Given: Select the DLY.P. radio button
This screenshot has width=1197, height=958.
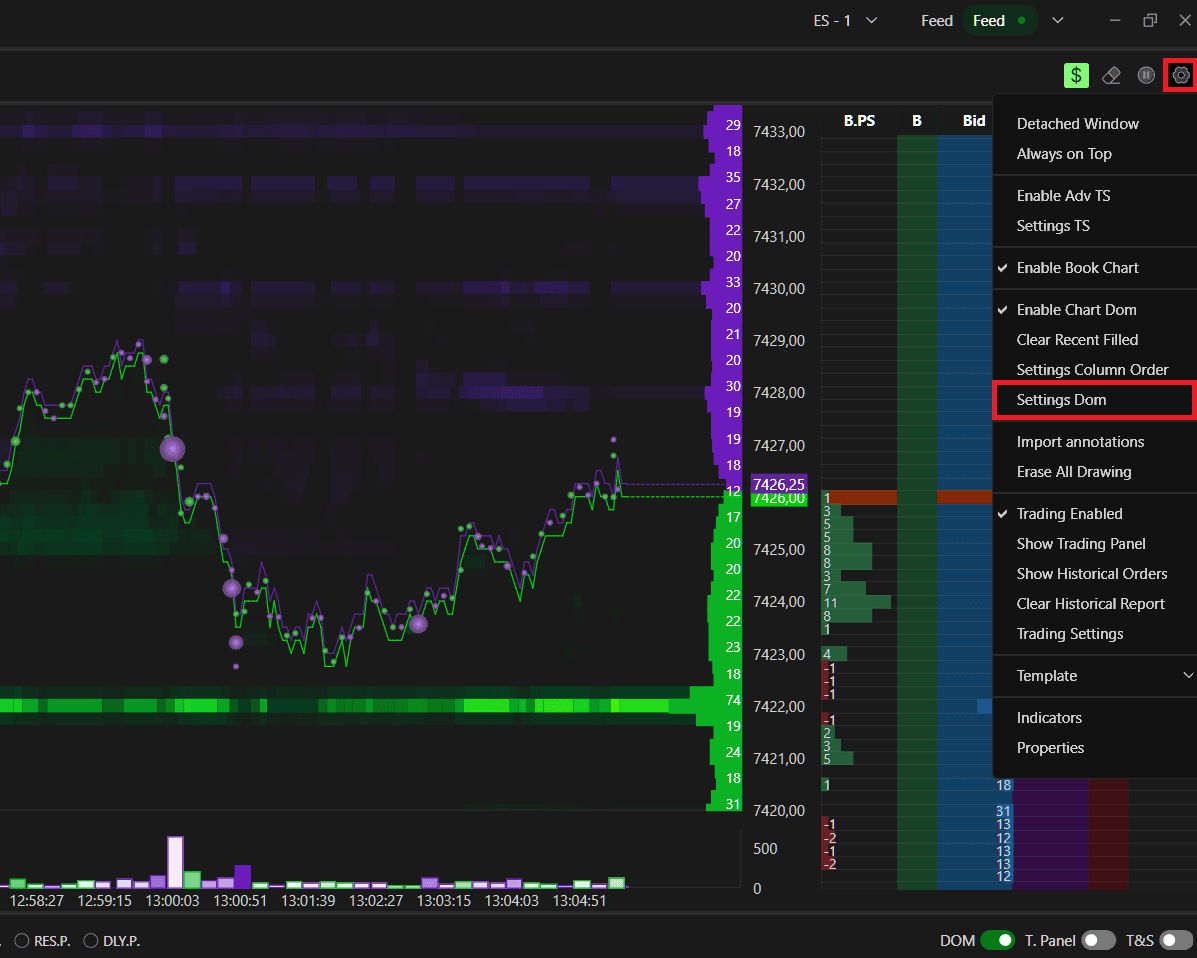Looking at the screenshot, I should pyautogui.click(x=91, y=940).
